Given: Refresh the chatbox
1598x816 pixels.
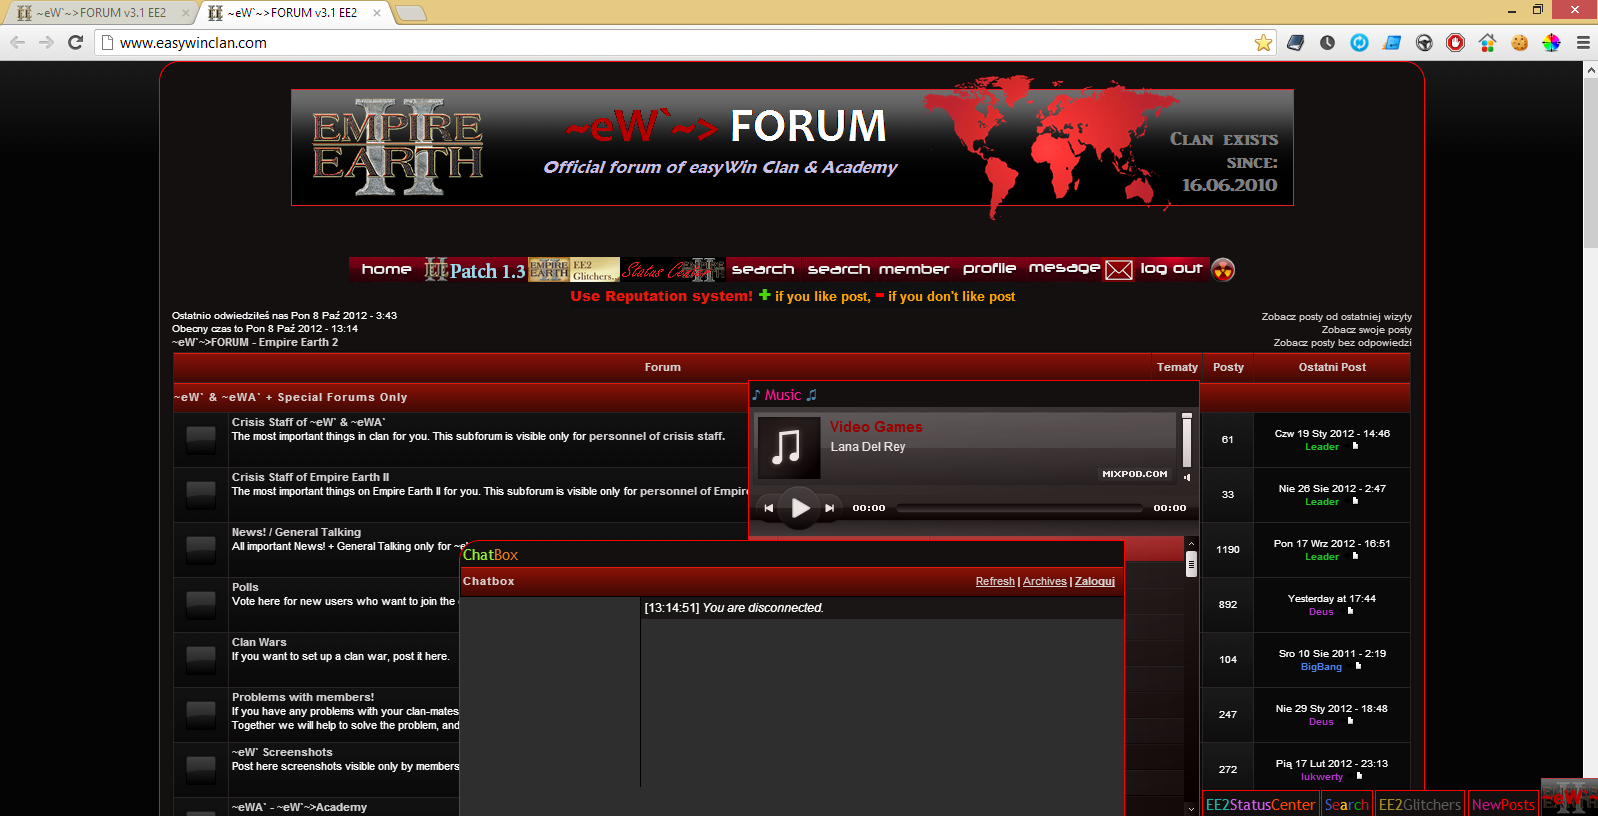Looking at the screenshot, I should [995, 581].
